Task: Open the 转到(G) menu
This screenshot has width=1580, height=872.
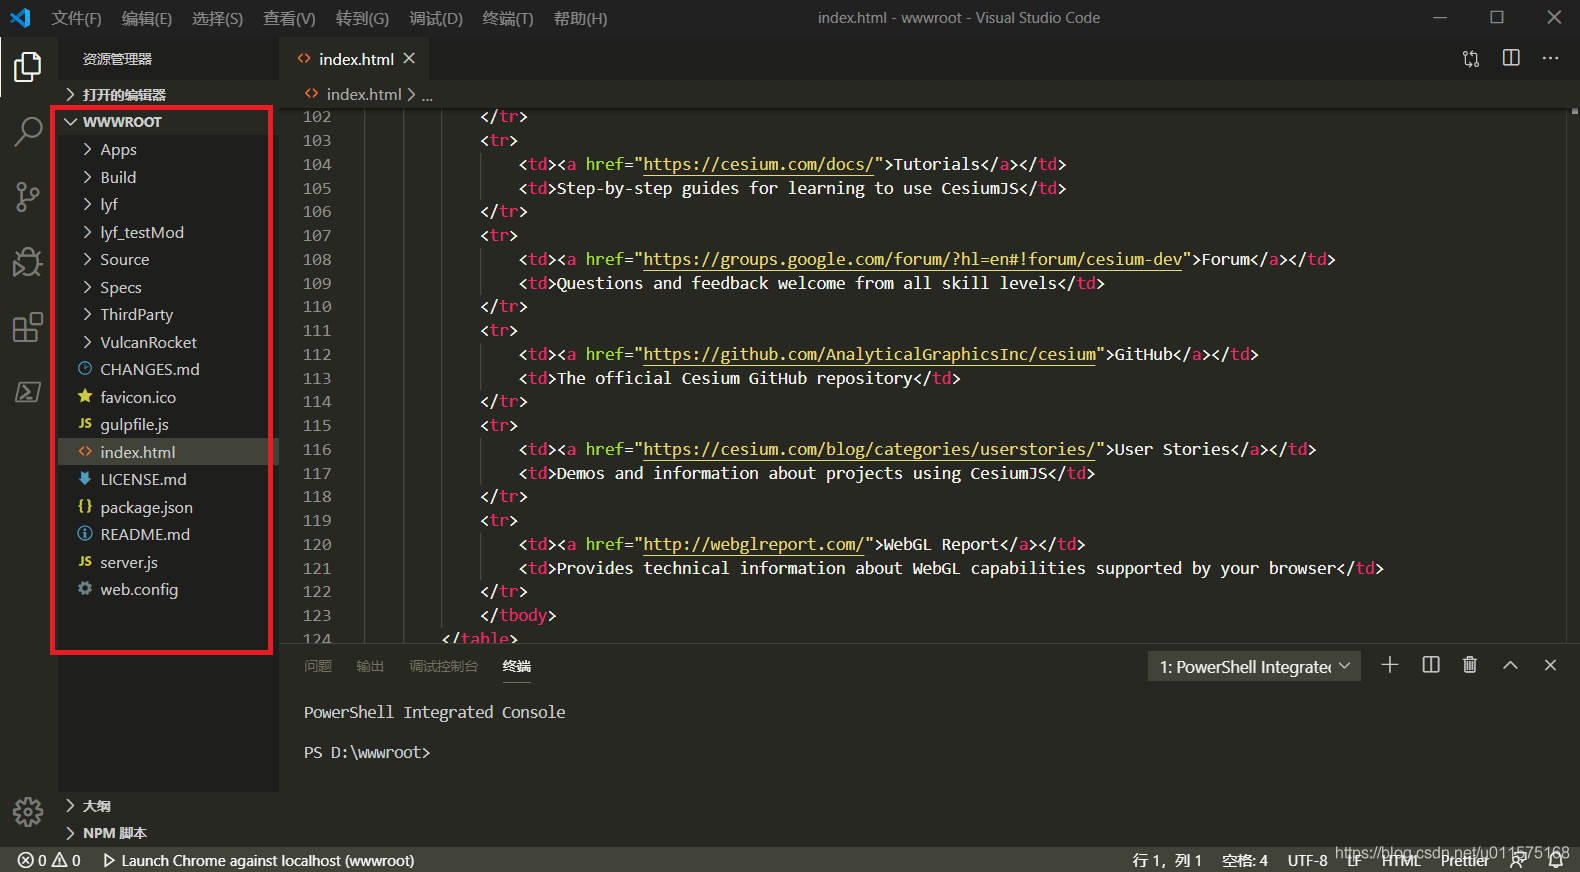Action: coord(362,18)
